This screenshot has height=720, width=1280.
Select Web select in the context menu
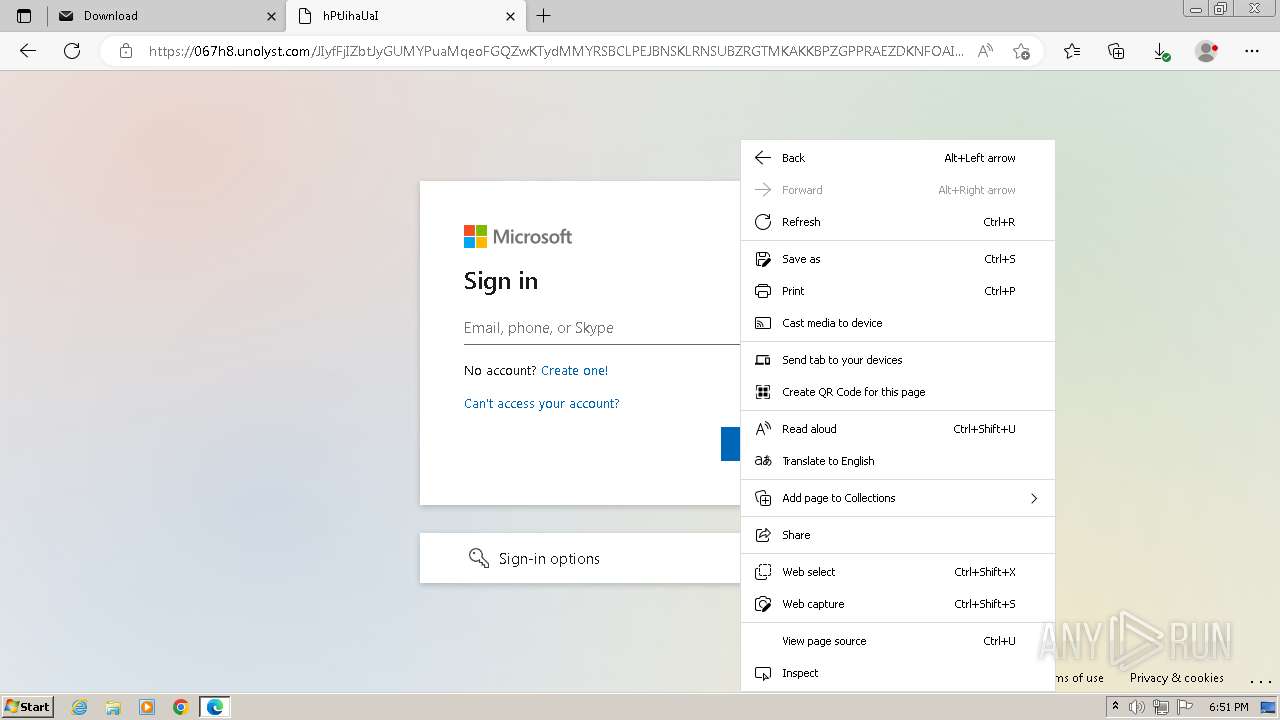[x=898, y=572]
